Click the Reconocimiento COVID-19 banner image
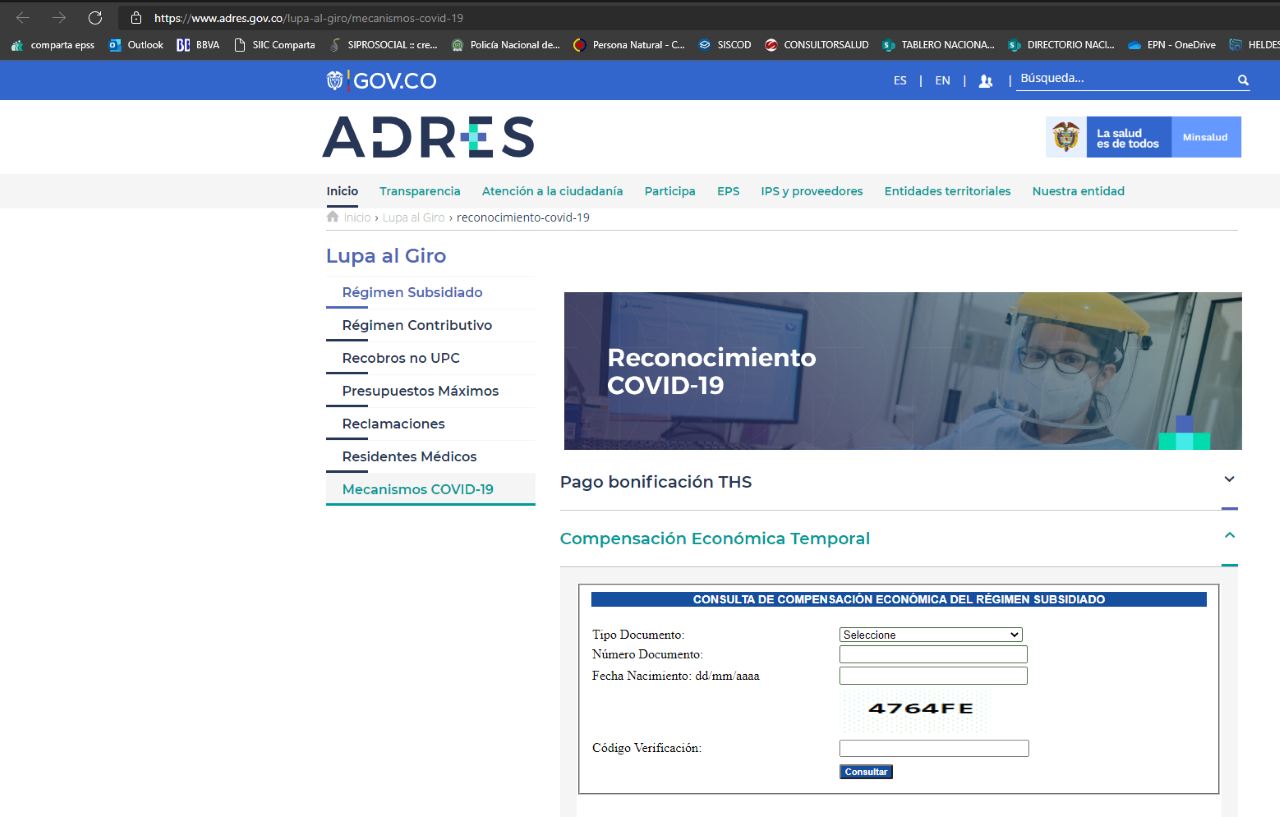The height and width of the screenshot is (817, 1280). click(x=903, y=371)
